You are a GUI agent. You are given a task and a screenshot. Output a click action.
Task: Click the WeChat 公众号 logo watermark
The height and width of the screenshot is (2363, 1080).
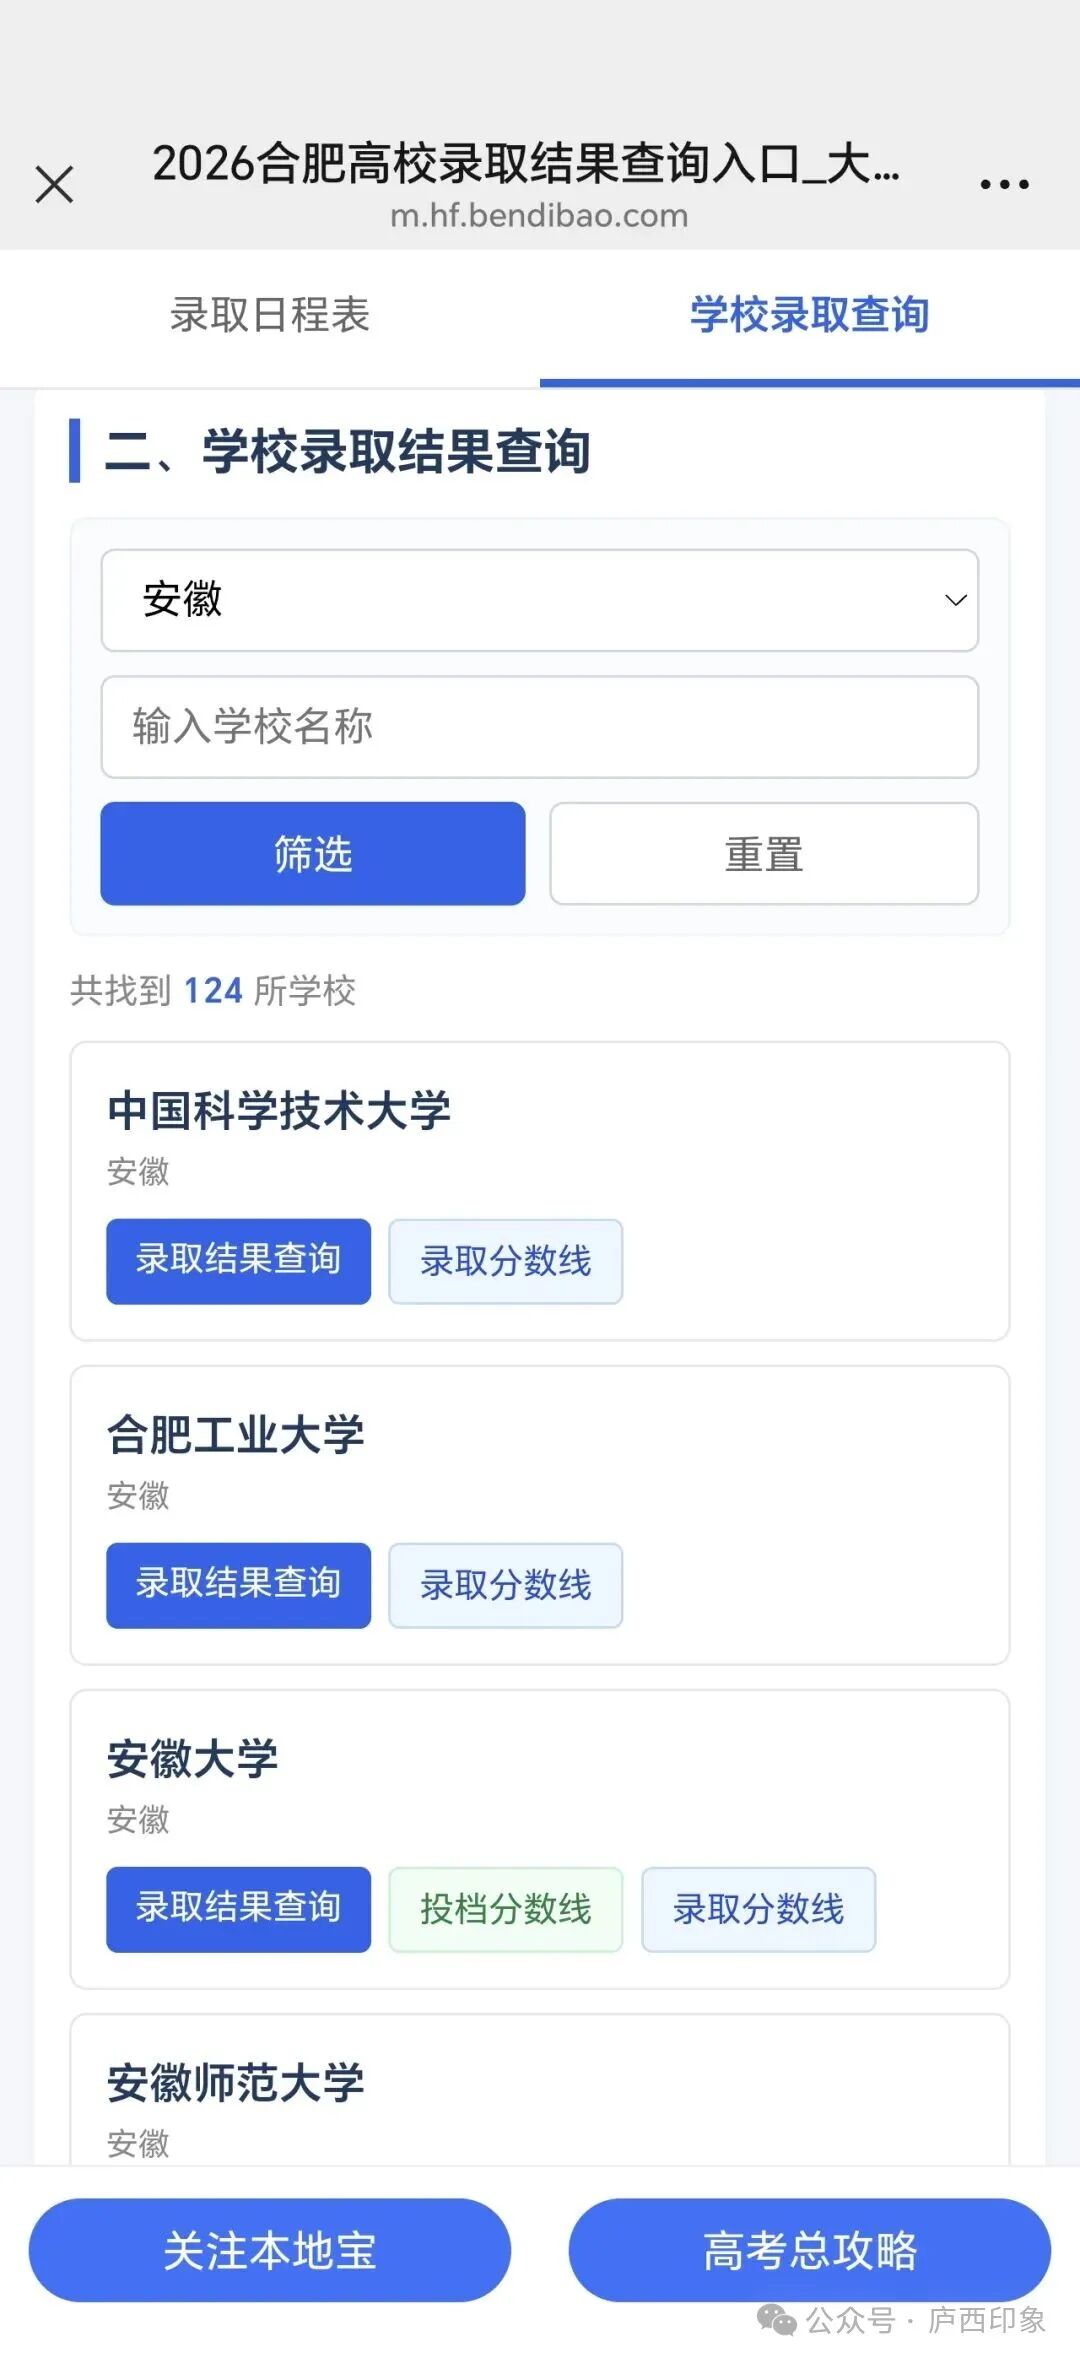pos(777,2320)
